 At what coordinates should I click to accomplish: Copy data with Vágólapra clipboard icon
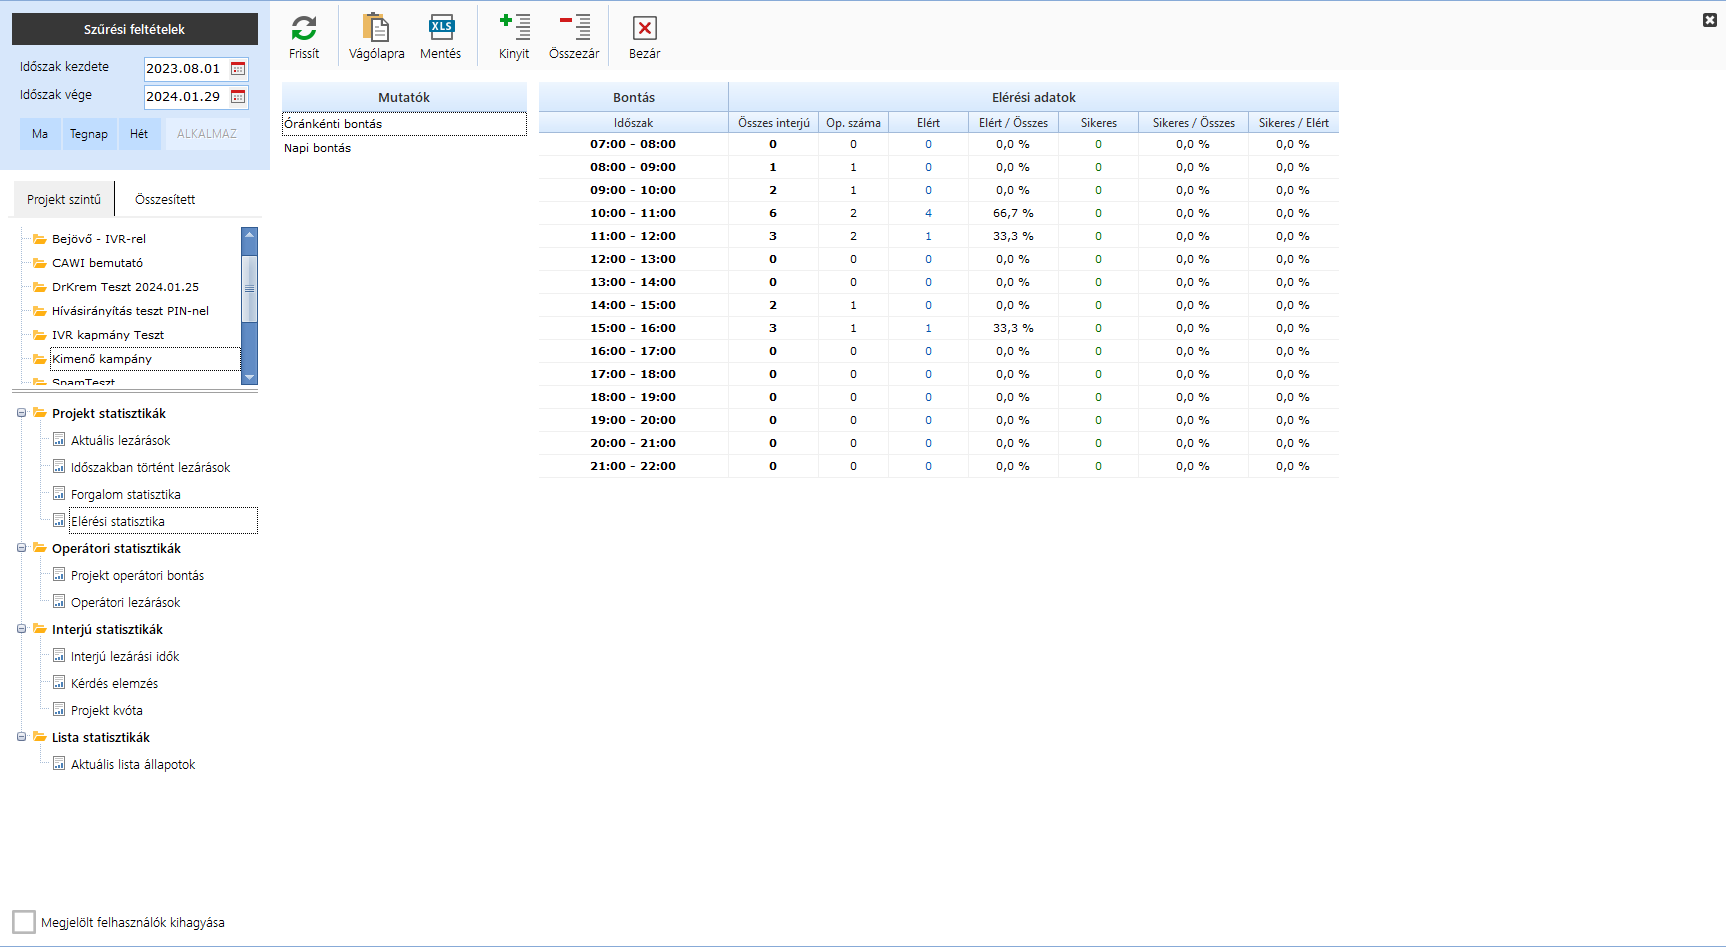point(376,28)
